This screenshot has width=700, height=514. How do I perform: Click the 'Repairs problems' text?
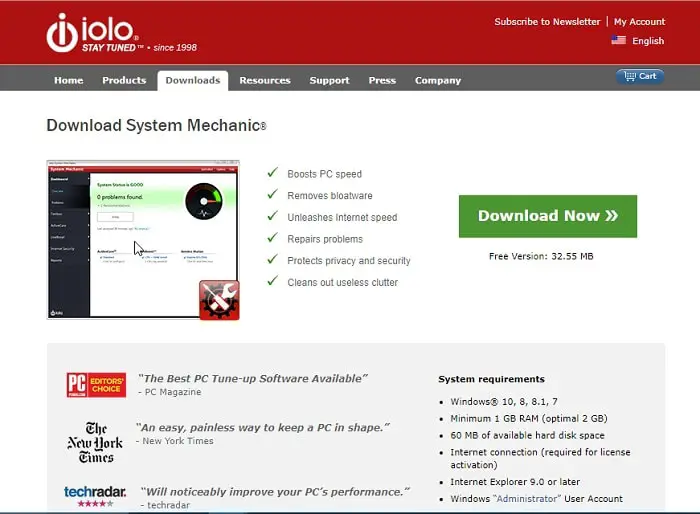pos(325,239)
